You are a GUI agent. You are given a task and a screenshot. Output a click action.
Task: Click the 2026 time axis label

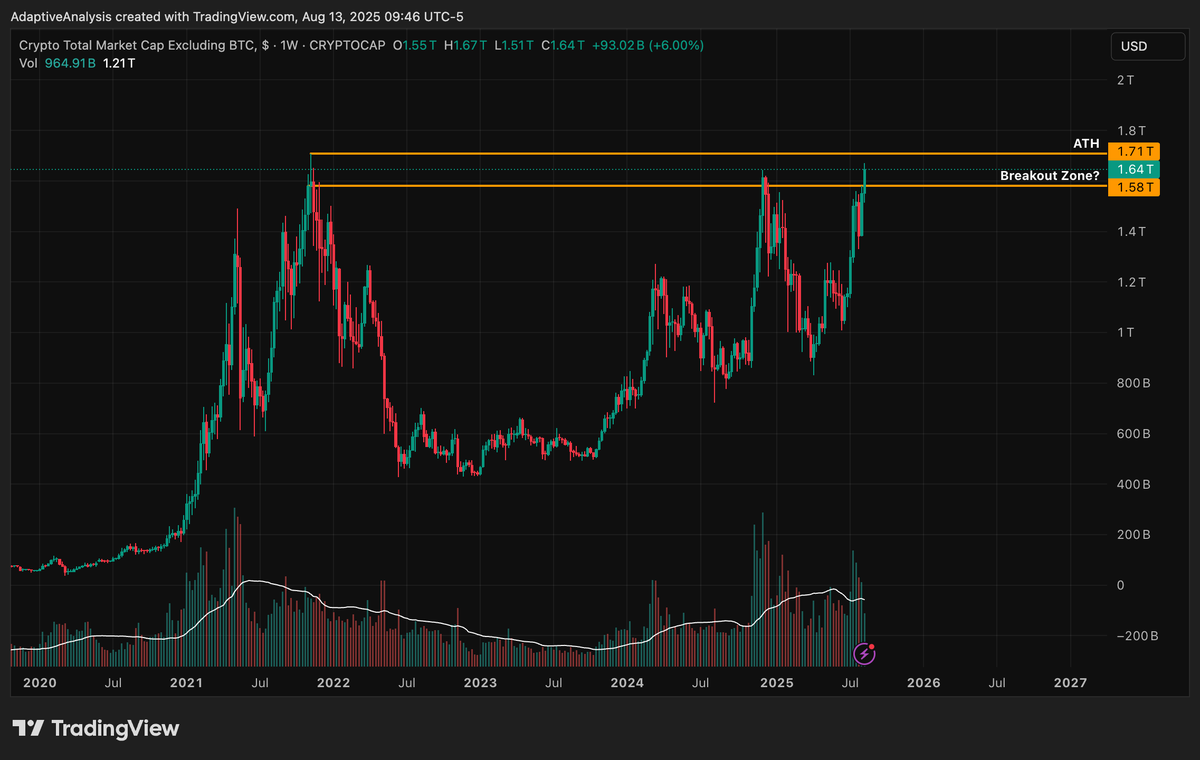[x=923, y=683]
